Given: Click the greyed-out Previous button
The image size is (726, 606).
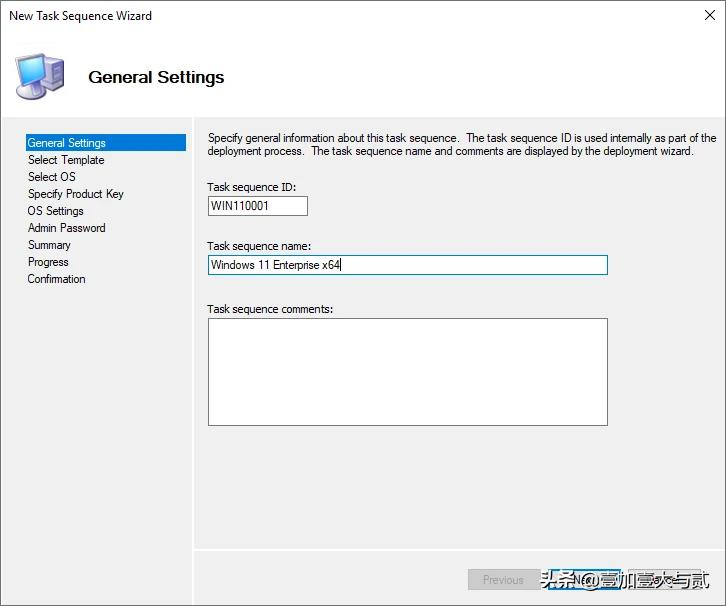Looking at the screenshot, I should [x=503, y=580].
